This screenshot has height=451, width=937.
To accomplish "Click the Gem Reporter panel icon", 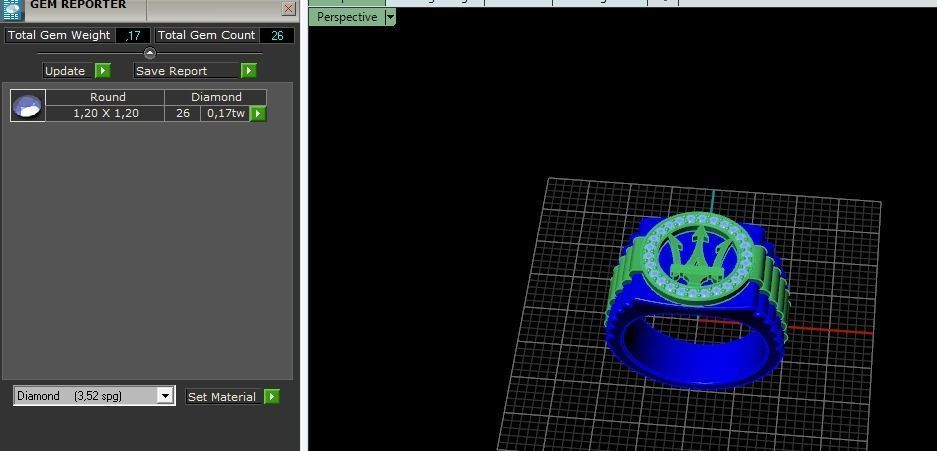I will pyautogui.click(x=13, y=8).
